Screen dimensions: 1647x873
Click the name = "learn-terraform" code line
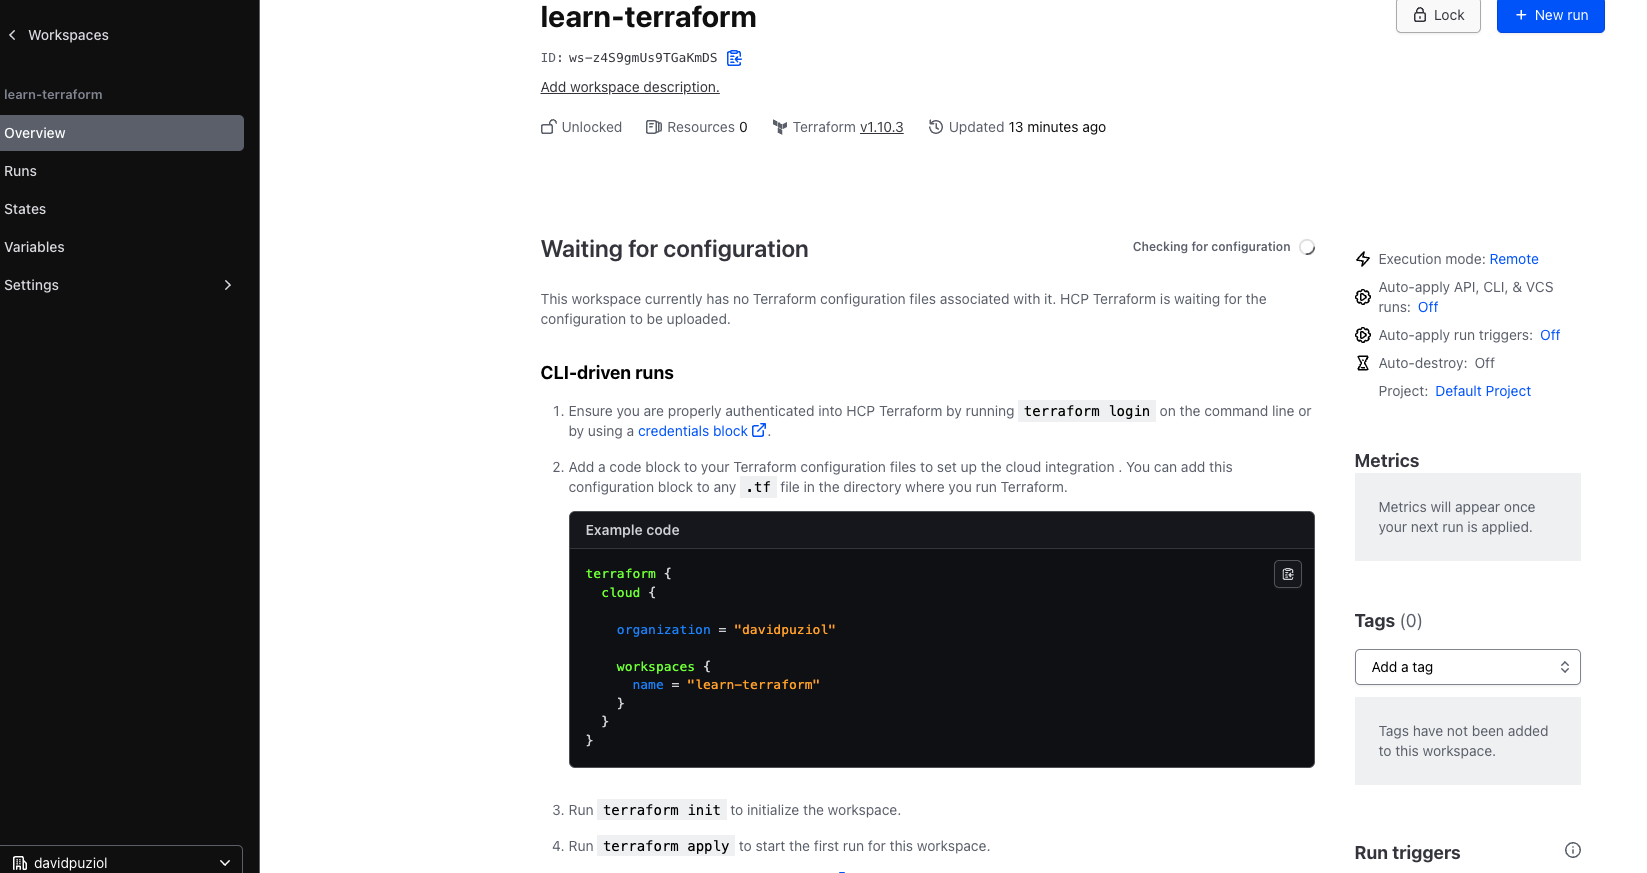(726, 685)
